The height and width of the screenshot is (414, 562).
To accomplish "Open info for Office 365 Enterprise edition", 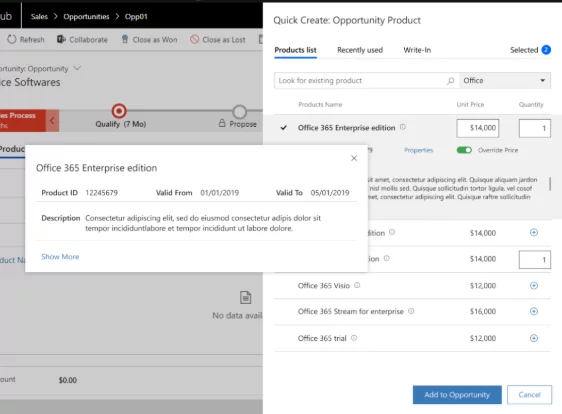I will 403,127.
